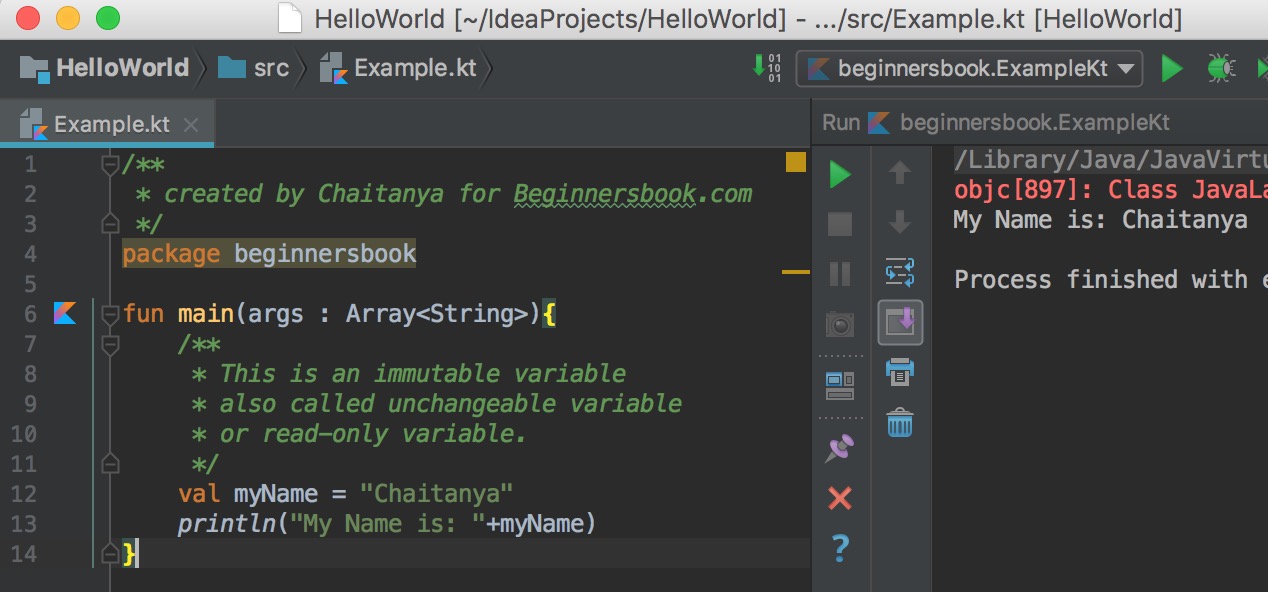Pin the Run tool window
The image size is (1268, 592).
(840, 448)
